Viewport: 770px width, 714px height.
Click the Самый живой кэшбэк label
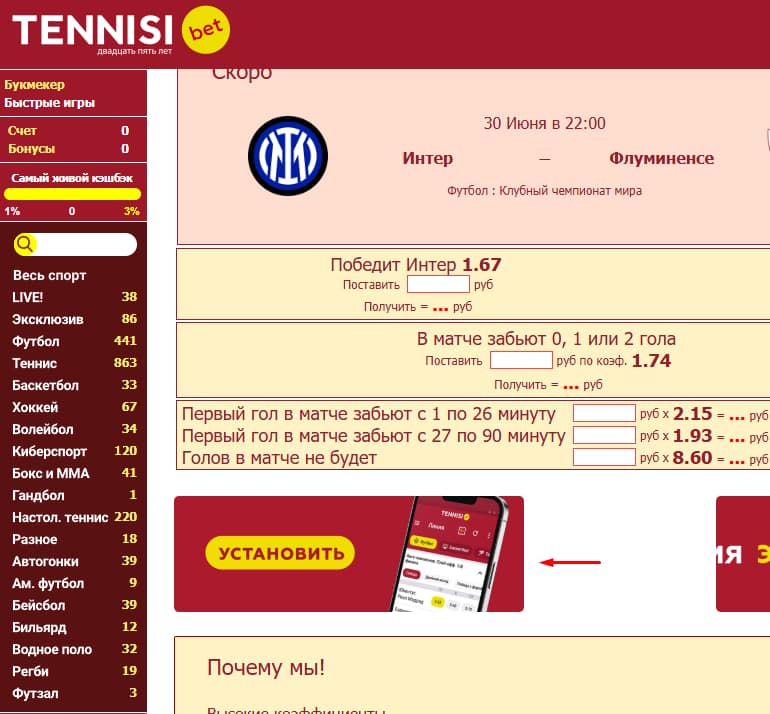pos(72,178)
